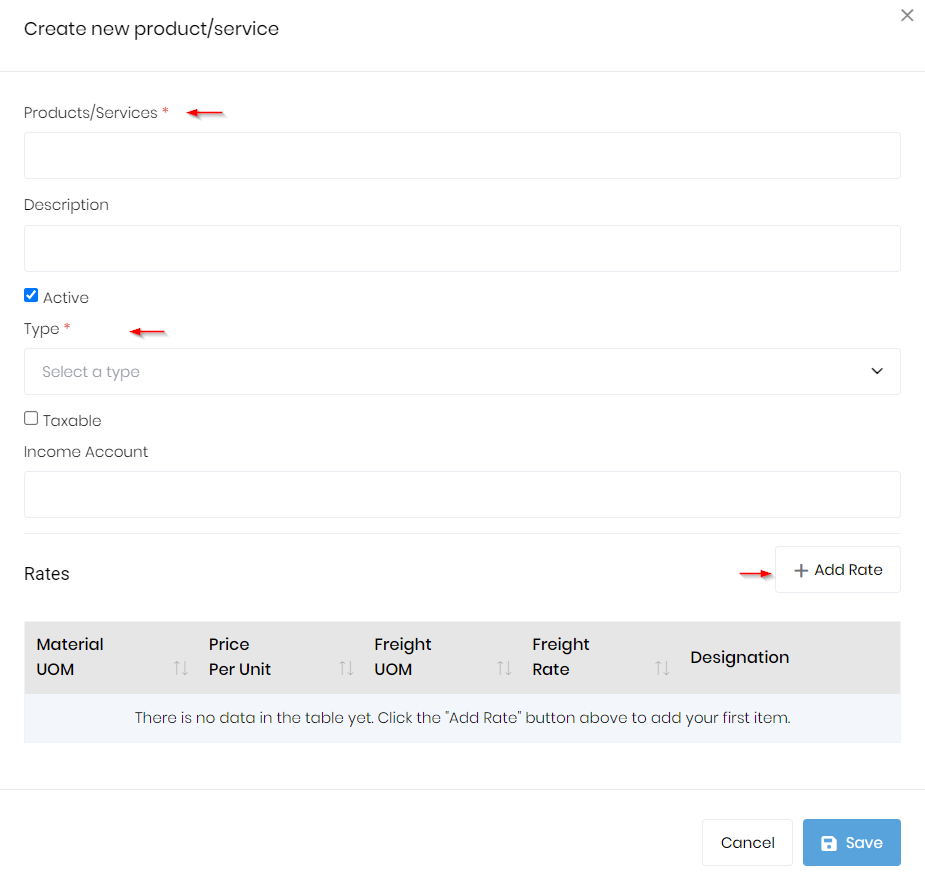Viewport: 925px width, 875px height.
Task: Sort by Material UOM sort arrows
Action: (x=181, y=668)
